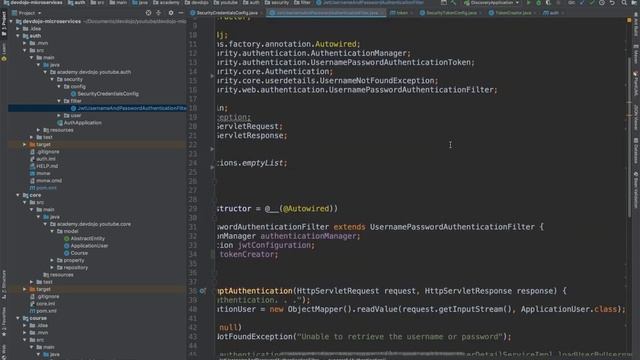Click the AbstractEntity class icon in the core model
This screenshot has height=360, width=640.
click(x=67, y=239)
